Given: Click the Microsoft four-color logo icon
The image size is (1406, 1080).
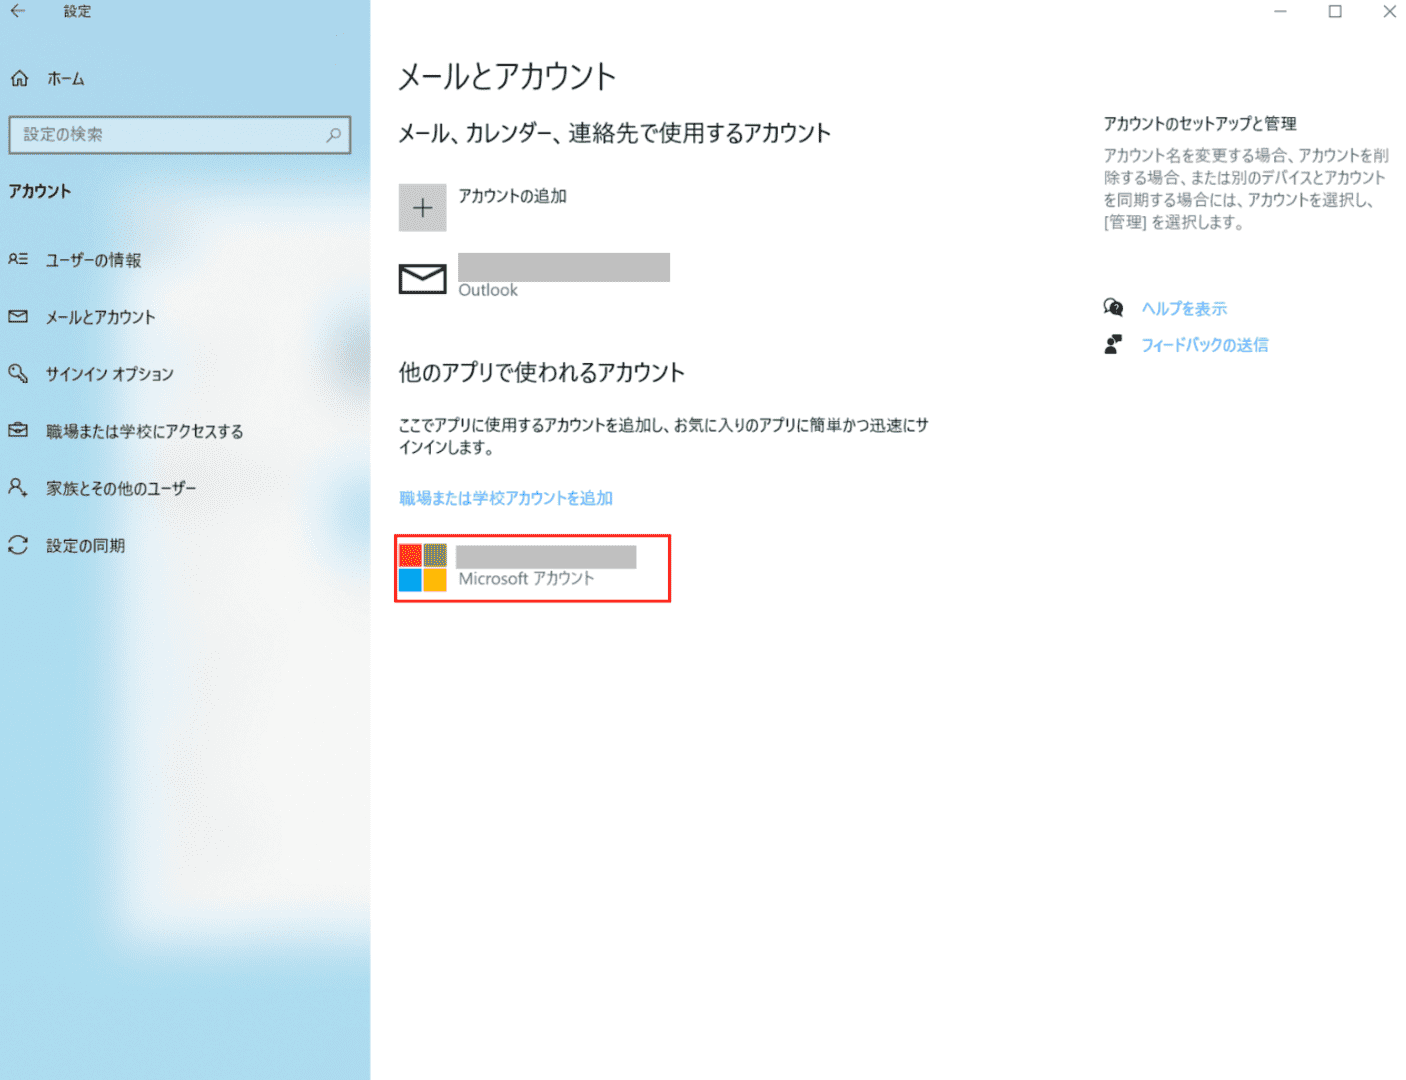Looking at the screenshot, I should coord(423,568).
